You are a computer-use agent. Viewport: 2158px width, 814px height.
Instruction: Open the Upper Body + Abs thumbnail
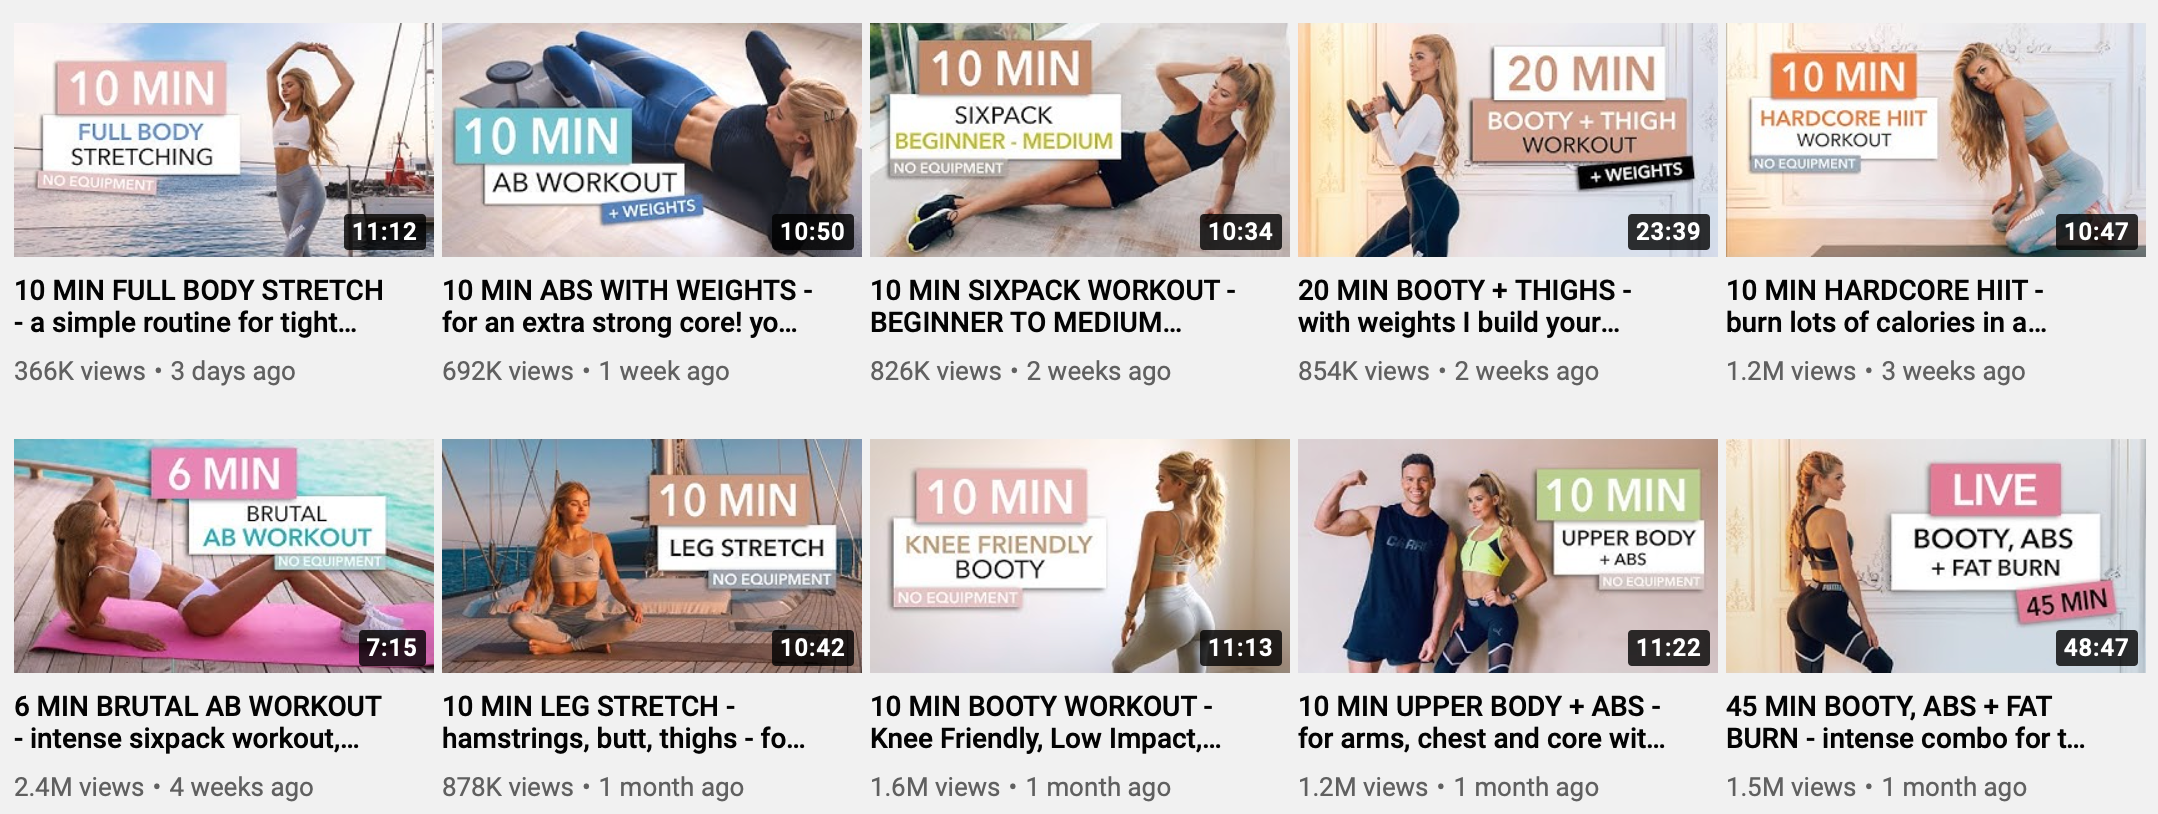click(x=1508, y=556)
